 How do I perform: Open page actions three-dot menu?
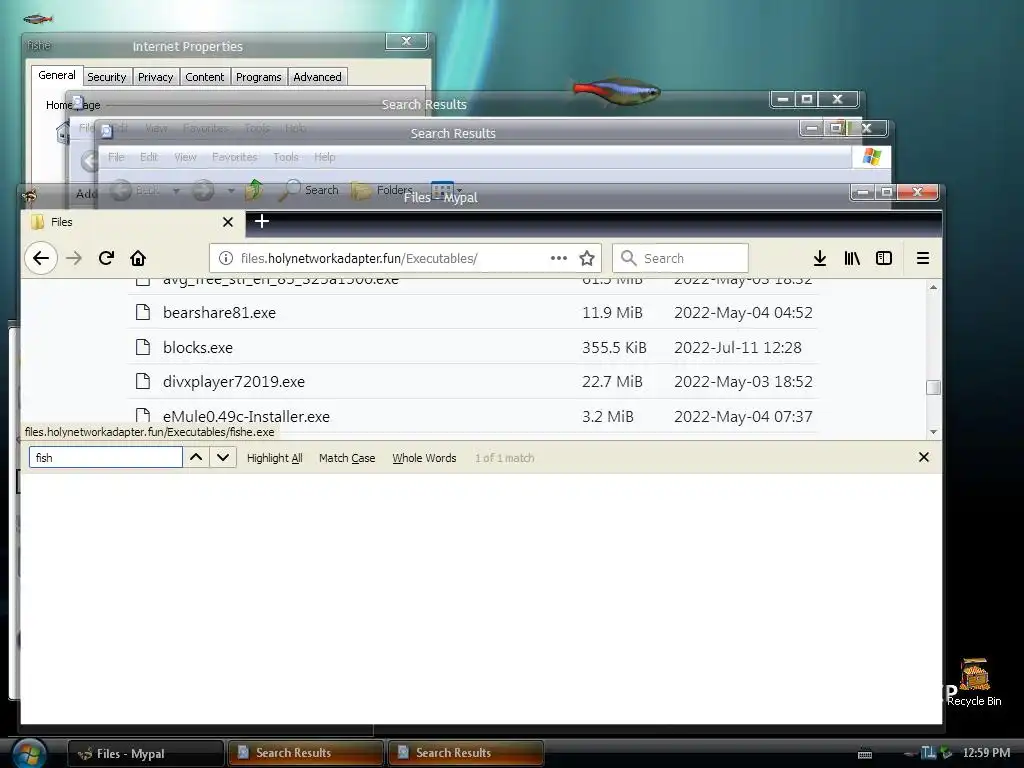[558, 258]
